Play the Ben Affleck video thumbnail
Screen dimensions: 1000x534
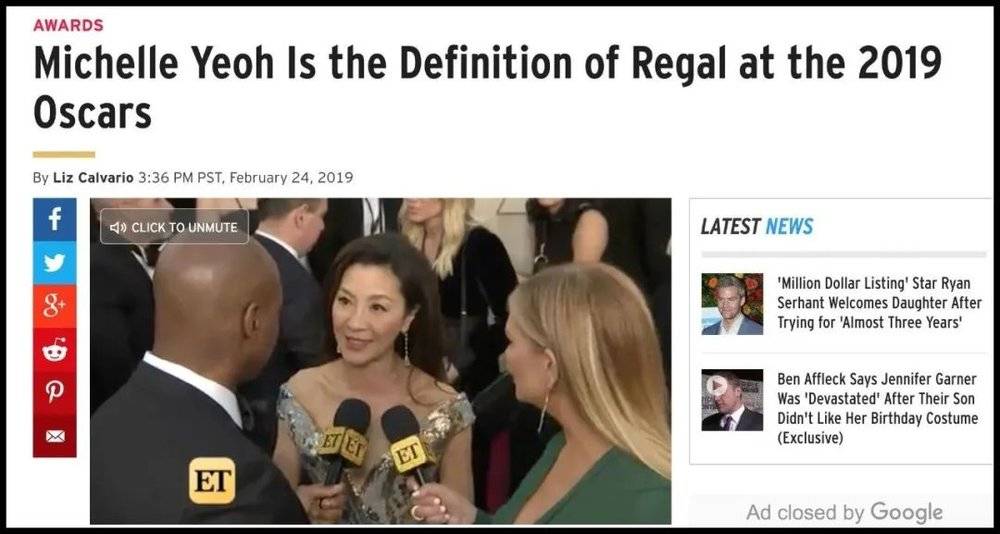[732, 400]
